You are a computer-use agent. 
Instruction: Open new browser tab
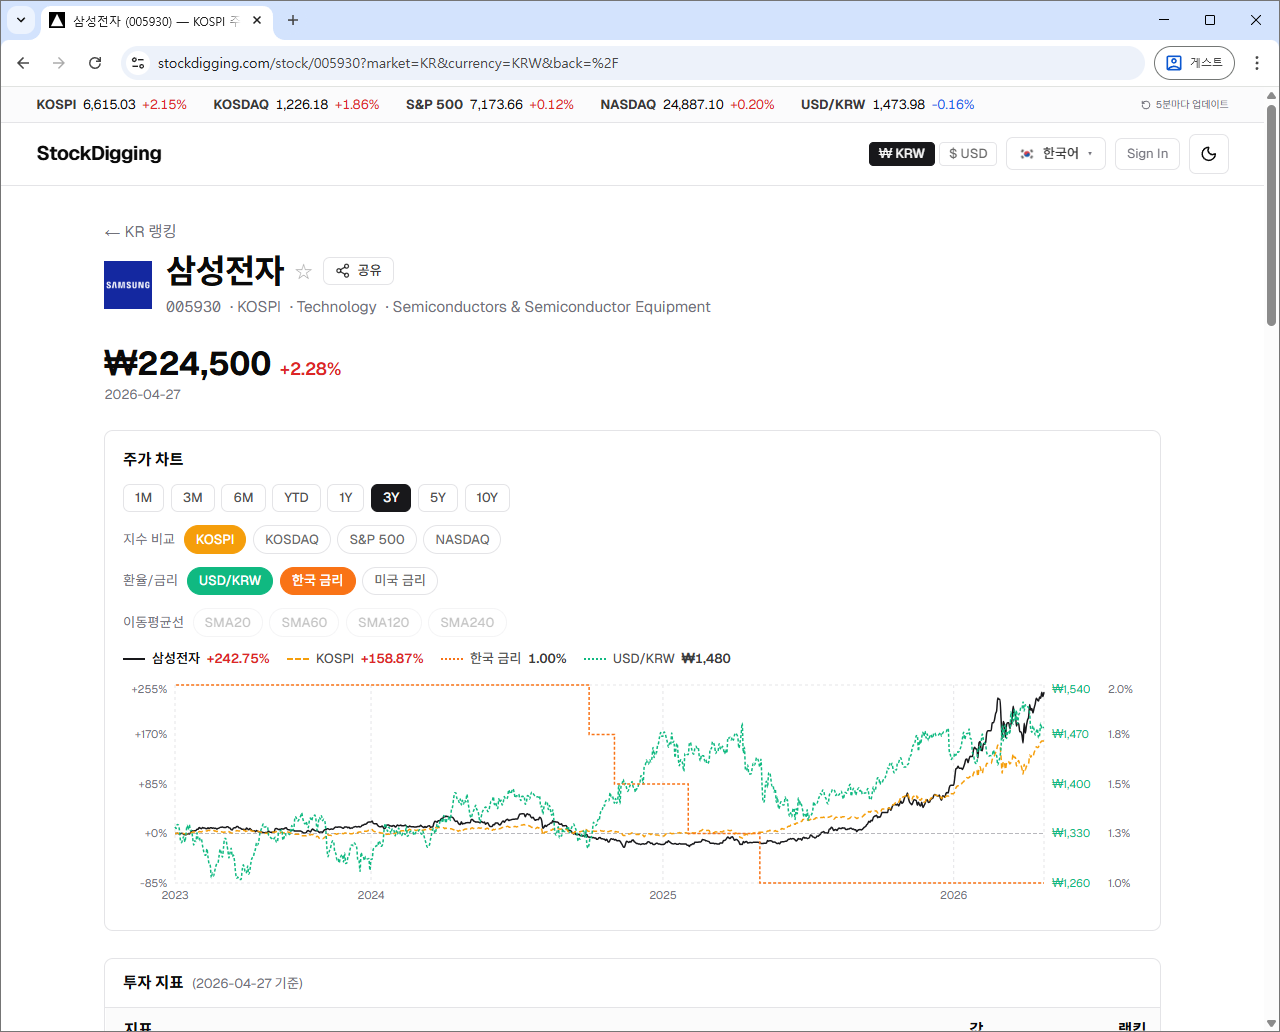tap(293, 20)
